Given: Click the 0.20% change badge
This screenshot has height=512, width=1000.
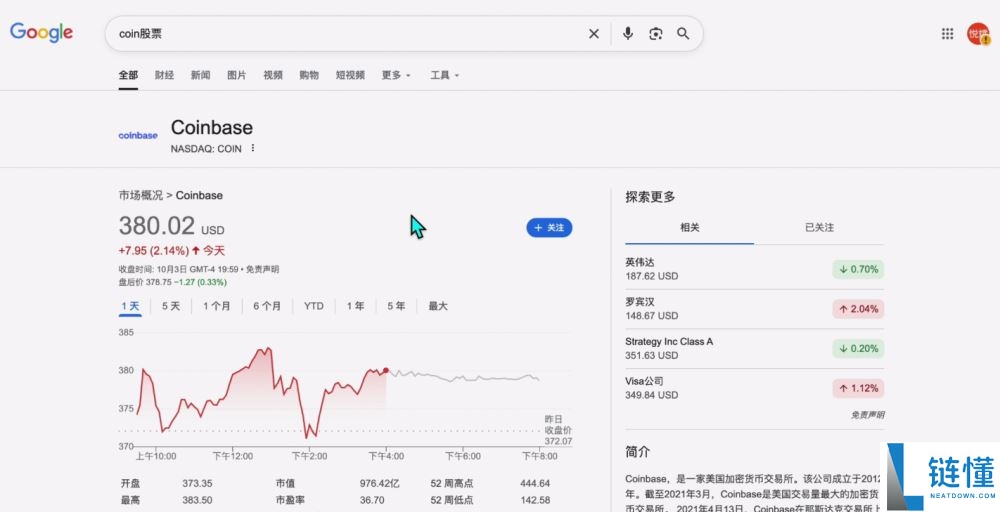Looking at the screenshot, I should [x=858, y=348].
